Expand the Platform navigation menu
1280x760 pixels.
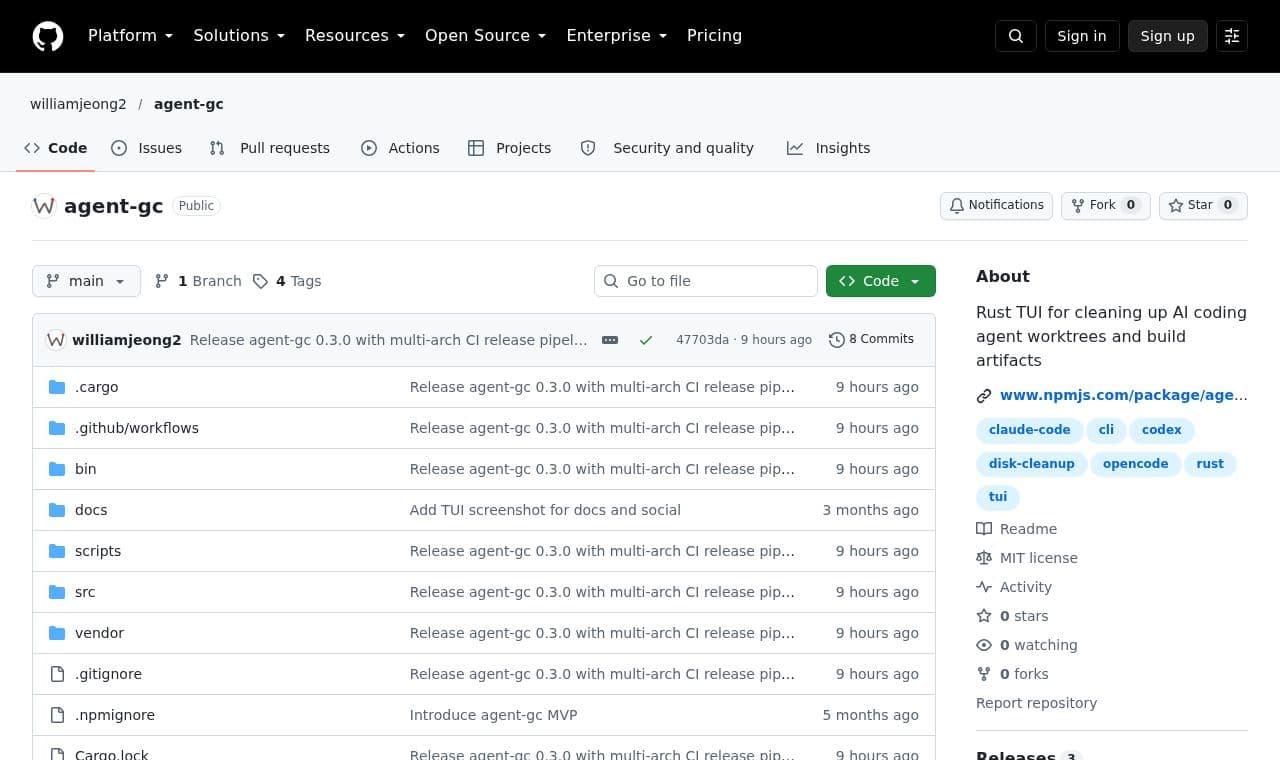(131, 36)
